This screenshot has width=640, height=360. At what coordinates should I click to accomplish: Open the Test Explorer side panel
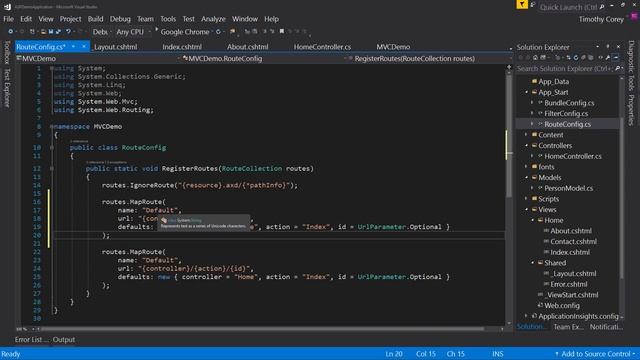[7, 88]
